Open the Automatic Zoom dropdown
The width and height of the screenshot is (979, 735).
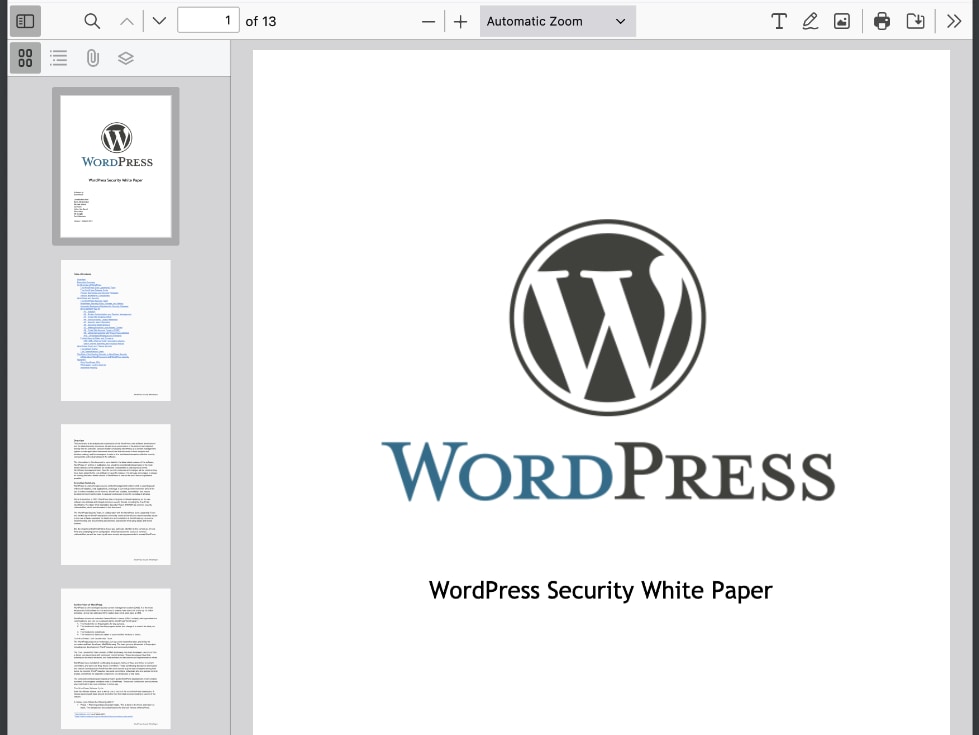(x=558, y=21)
